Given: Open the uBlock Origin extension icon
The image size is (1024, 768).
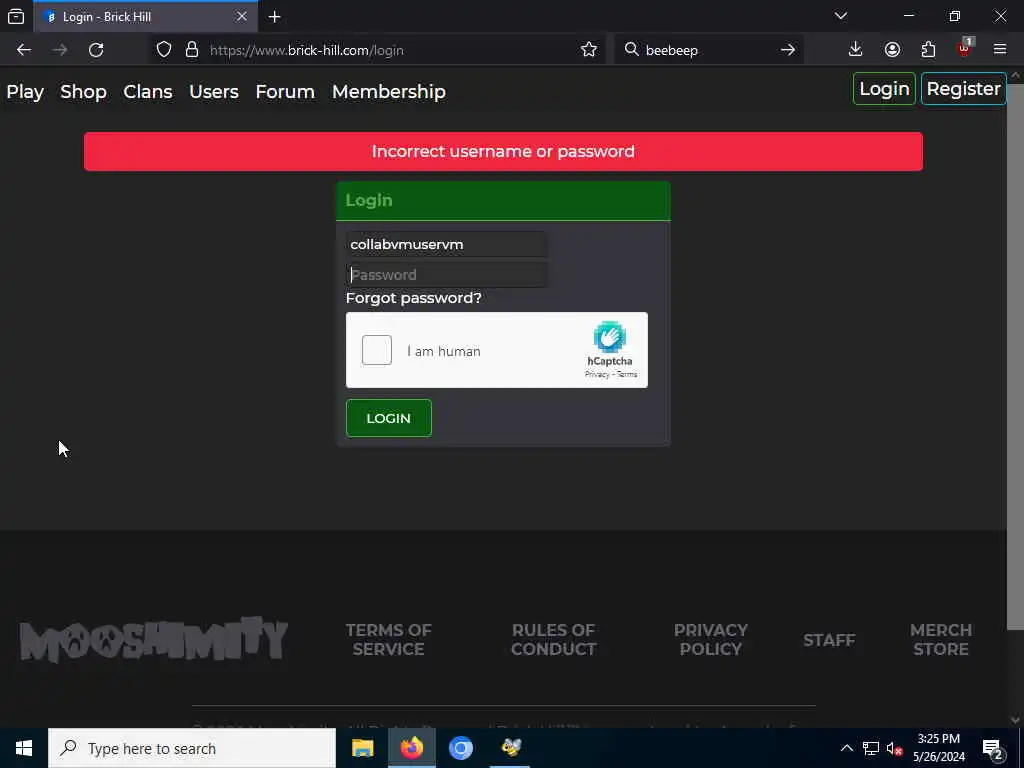Looking at the screenshot, I should (x=965, y=48).
